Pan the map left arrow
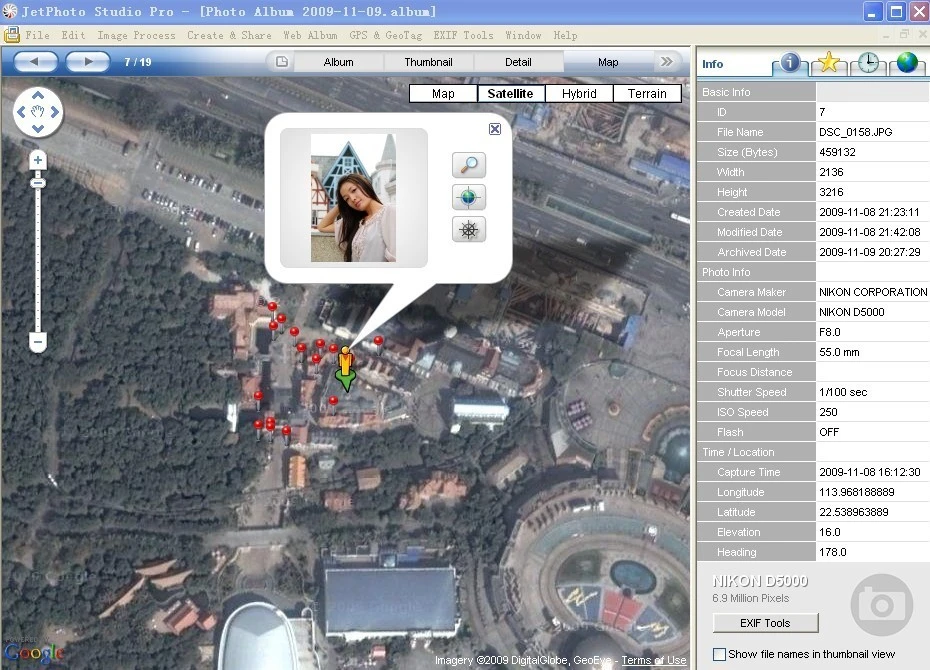930x670 pixels. tap(21, 111)
